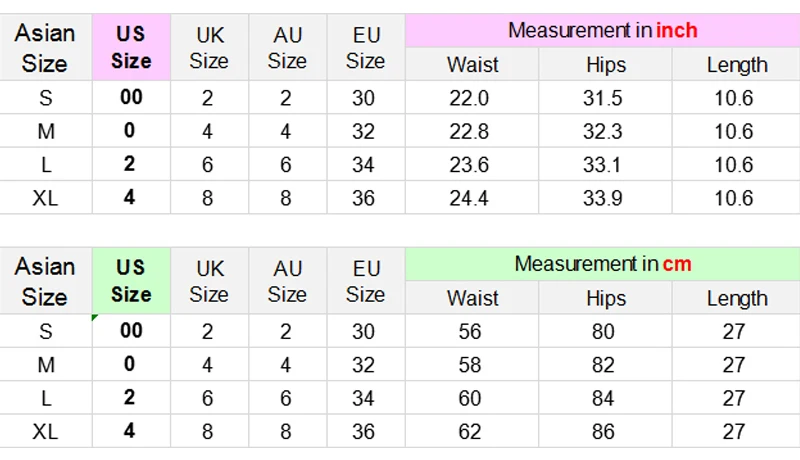Screen dimensions: 800x460
Task: Click the 56 waist cell in cm table
Action: tap(469, 332)
